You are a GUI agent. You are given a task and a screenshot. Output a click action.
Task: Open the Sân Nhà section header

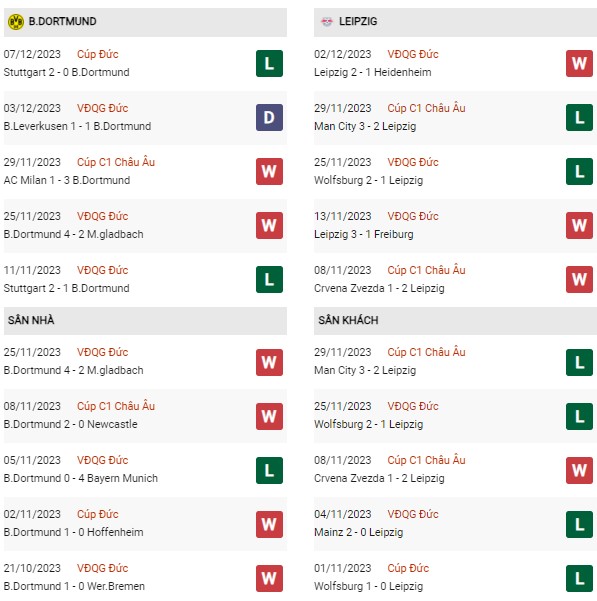pyautogui.click(x=145, y=321)
